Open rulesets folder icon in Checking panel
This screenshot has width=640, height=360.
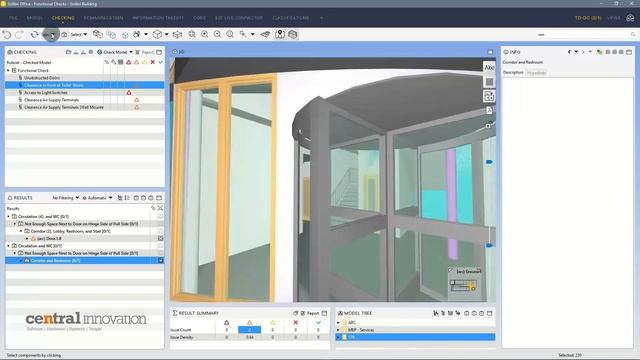[x=69, y=52]
